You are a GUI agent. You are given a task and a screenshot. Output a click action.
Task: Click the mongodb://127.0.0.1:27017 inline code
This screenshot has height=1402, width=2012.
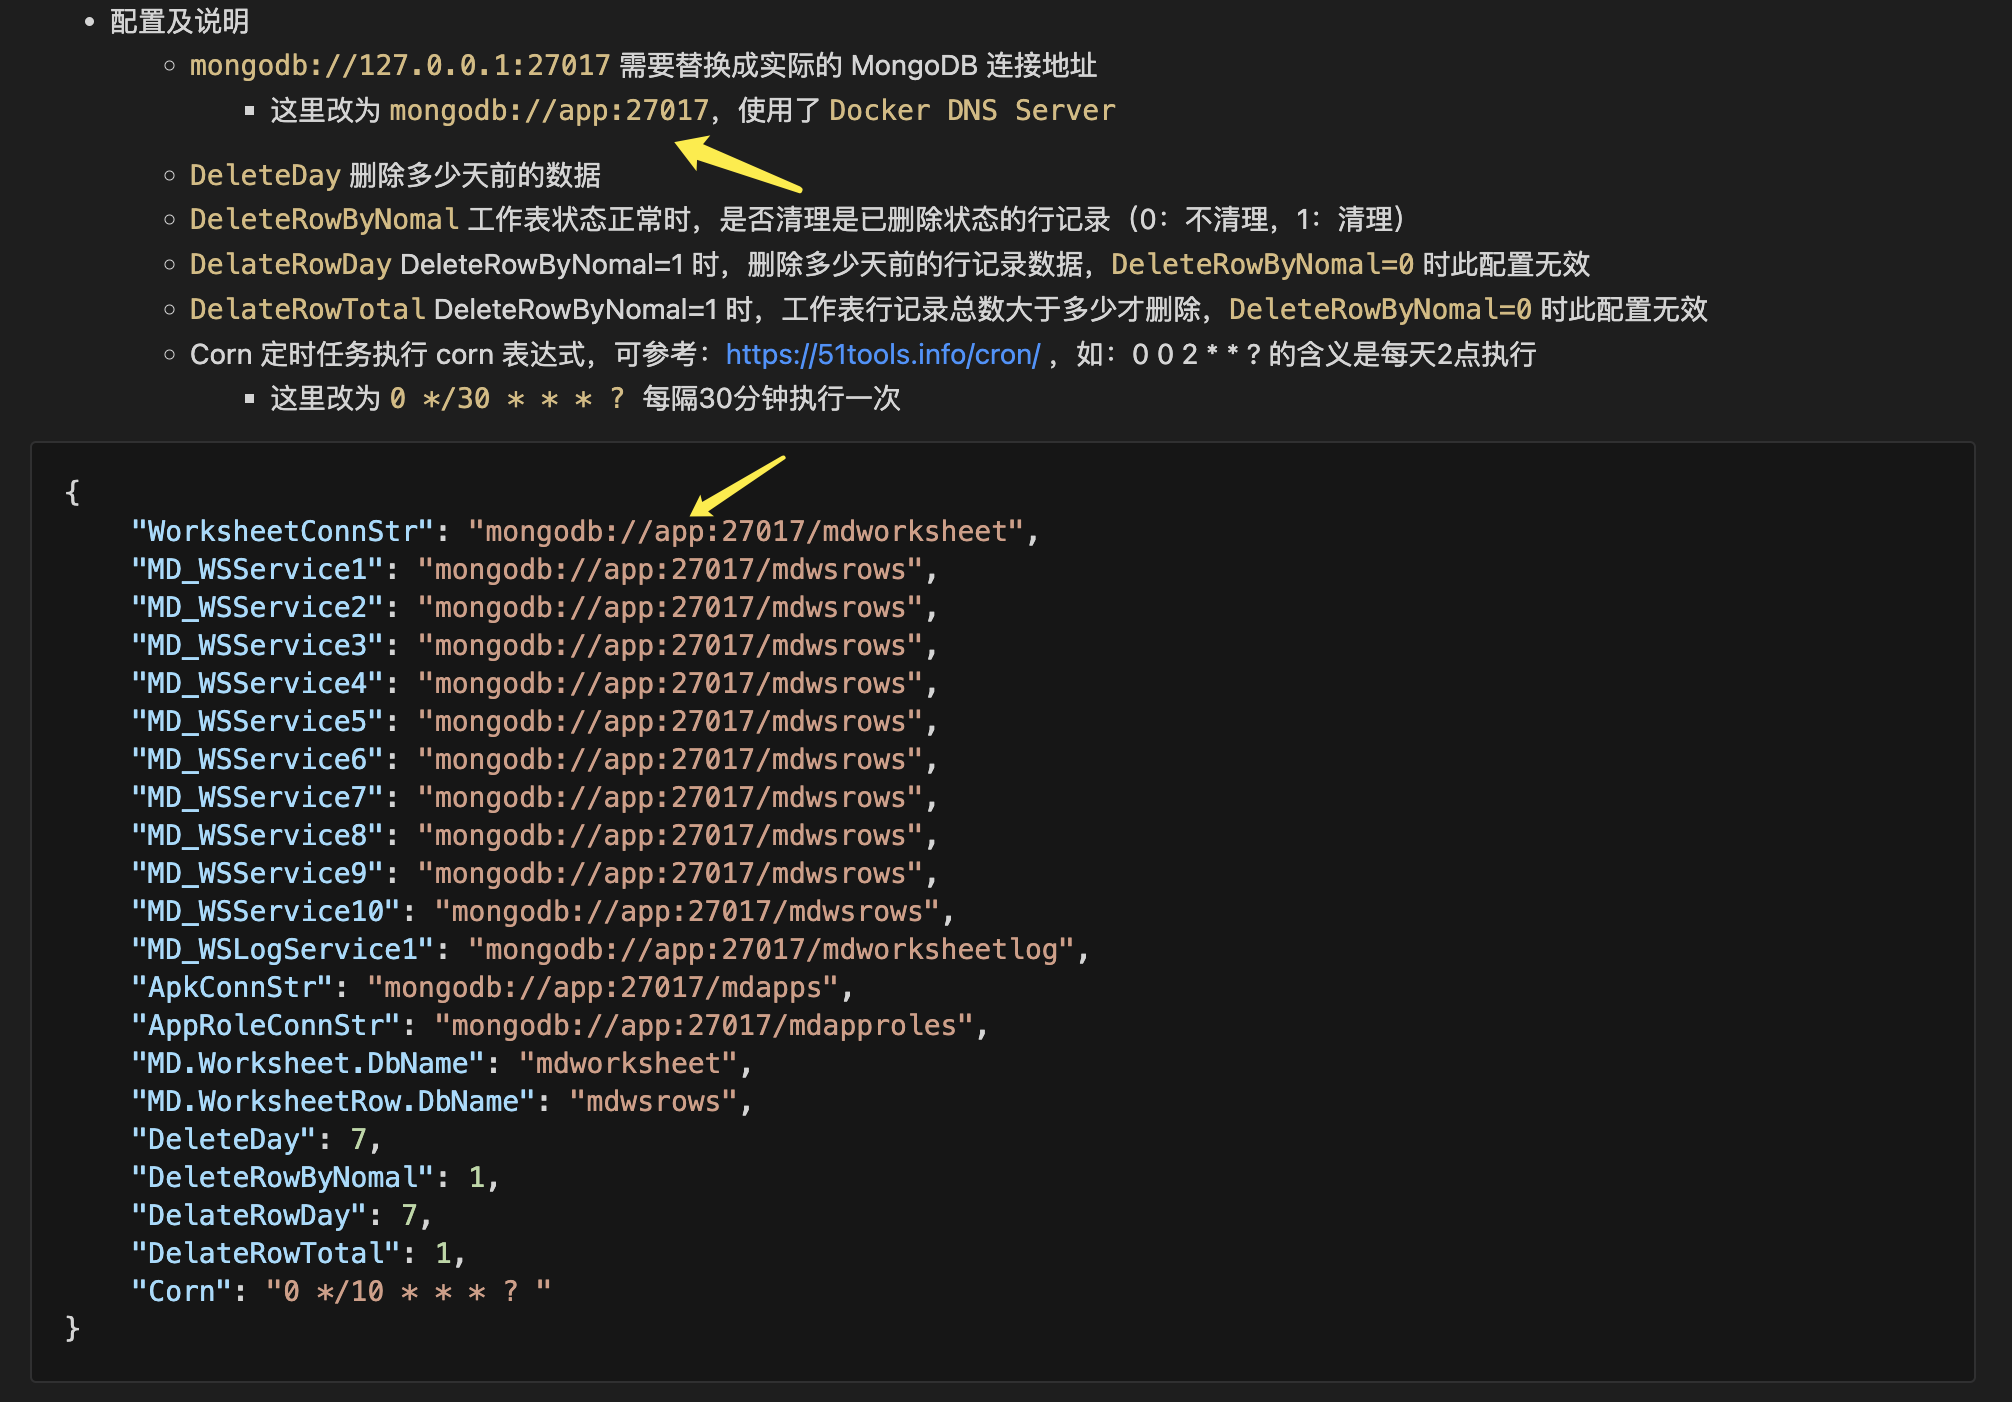pyautogui.click(x=399, y=65)
